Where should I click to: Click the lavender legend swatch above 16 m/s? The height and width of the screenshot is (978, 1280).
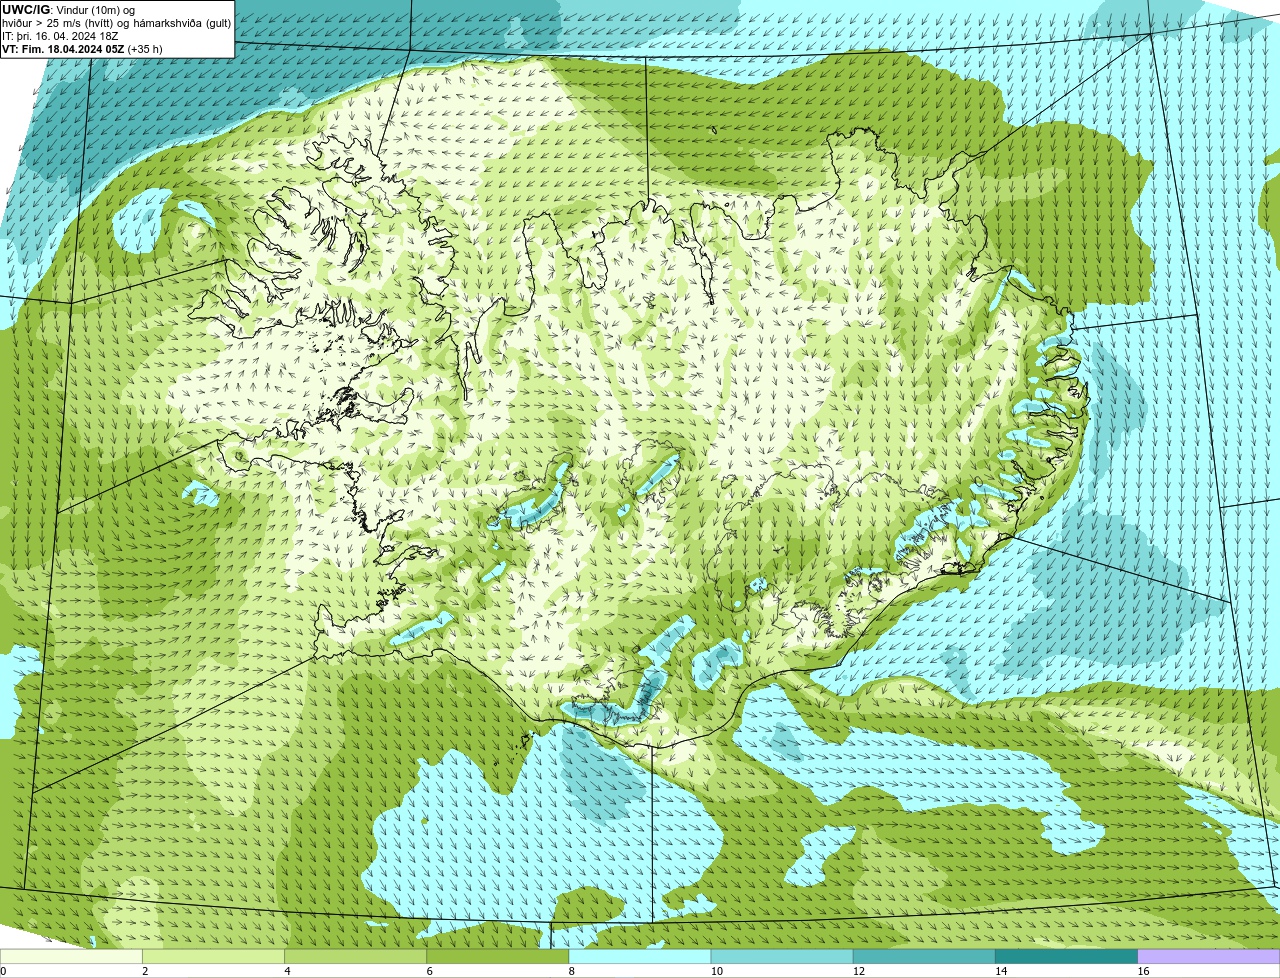(1209, 957)
